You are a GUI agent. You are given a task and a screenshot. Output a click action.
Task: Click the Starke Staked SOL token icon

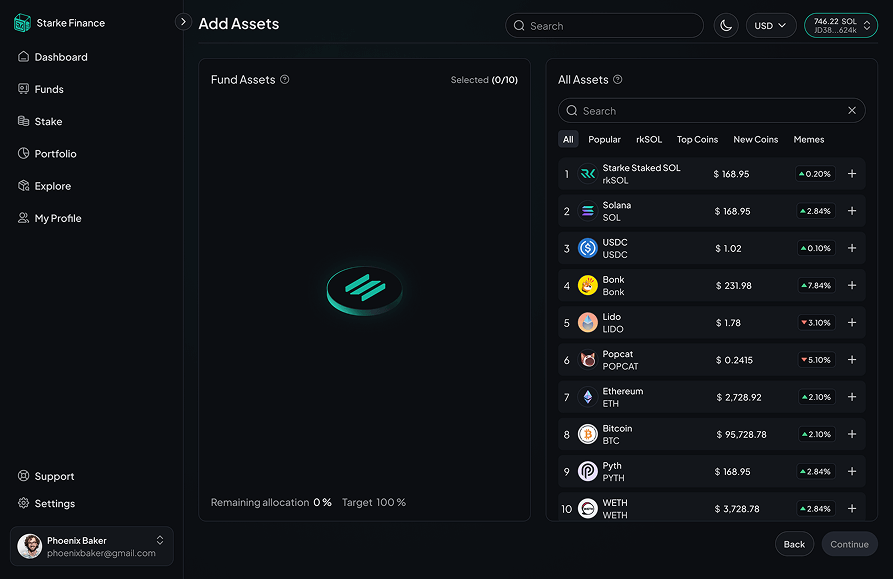click(x=588, y=174)
